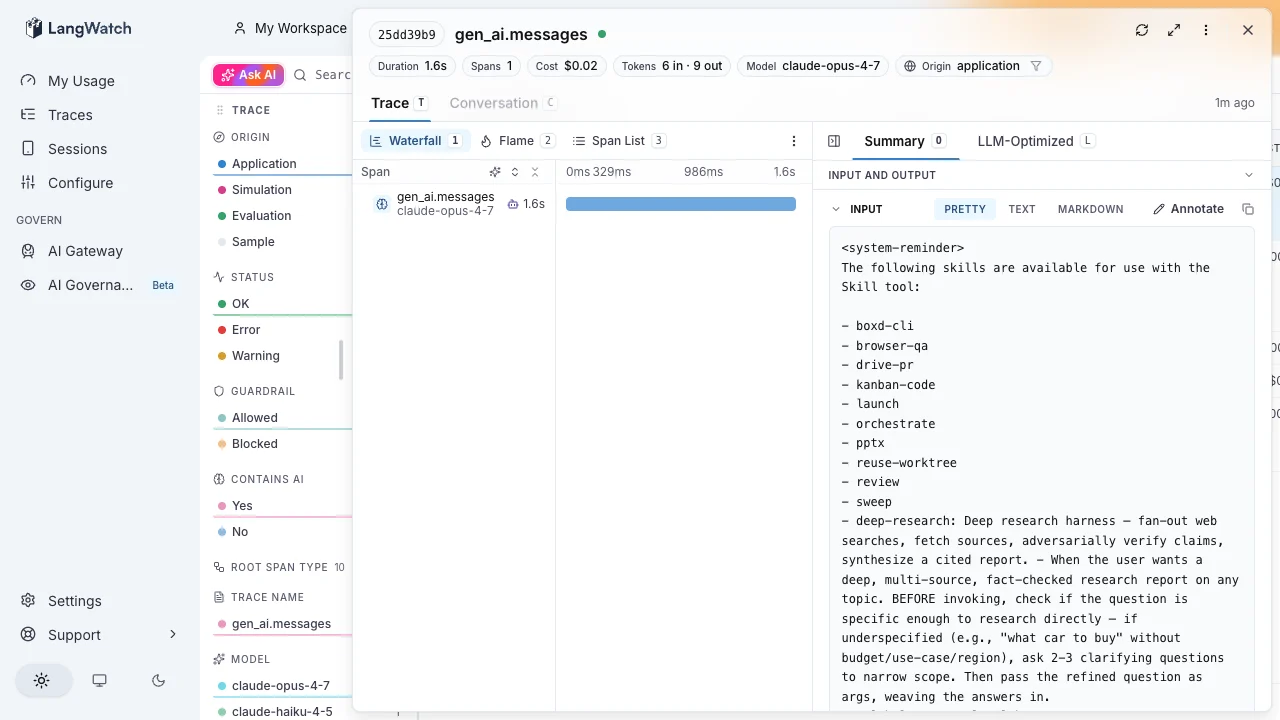Image resolution: width=1280 pixels, height=720 pixels.
Task: Open span view options kebab menu
Action: [794, 141]
